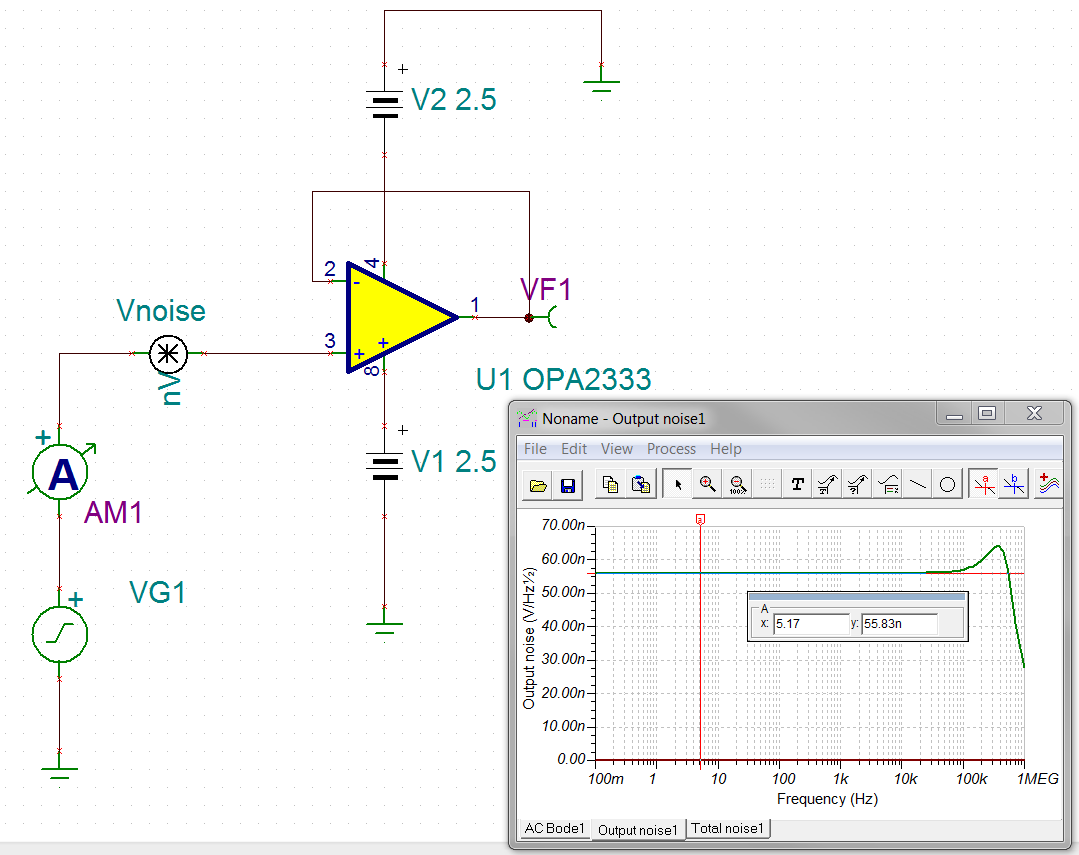This screenshot has width=1079, height=855.
Task: Toggle the grid dots icon
Action: click(x=767, y=485)
